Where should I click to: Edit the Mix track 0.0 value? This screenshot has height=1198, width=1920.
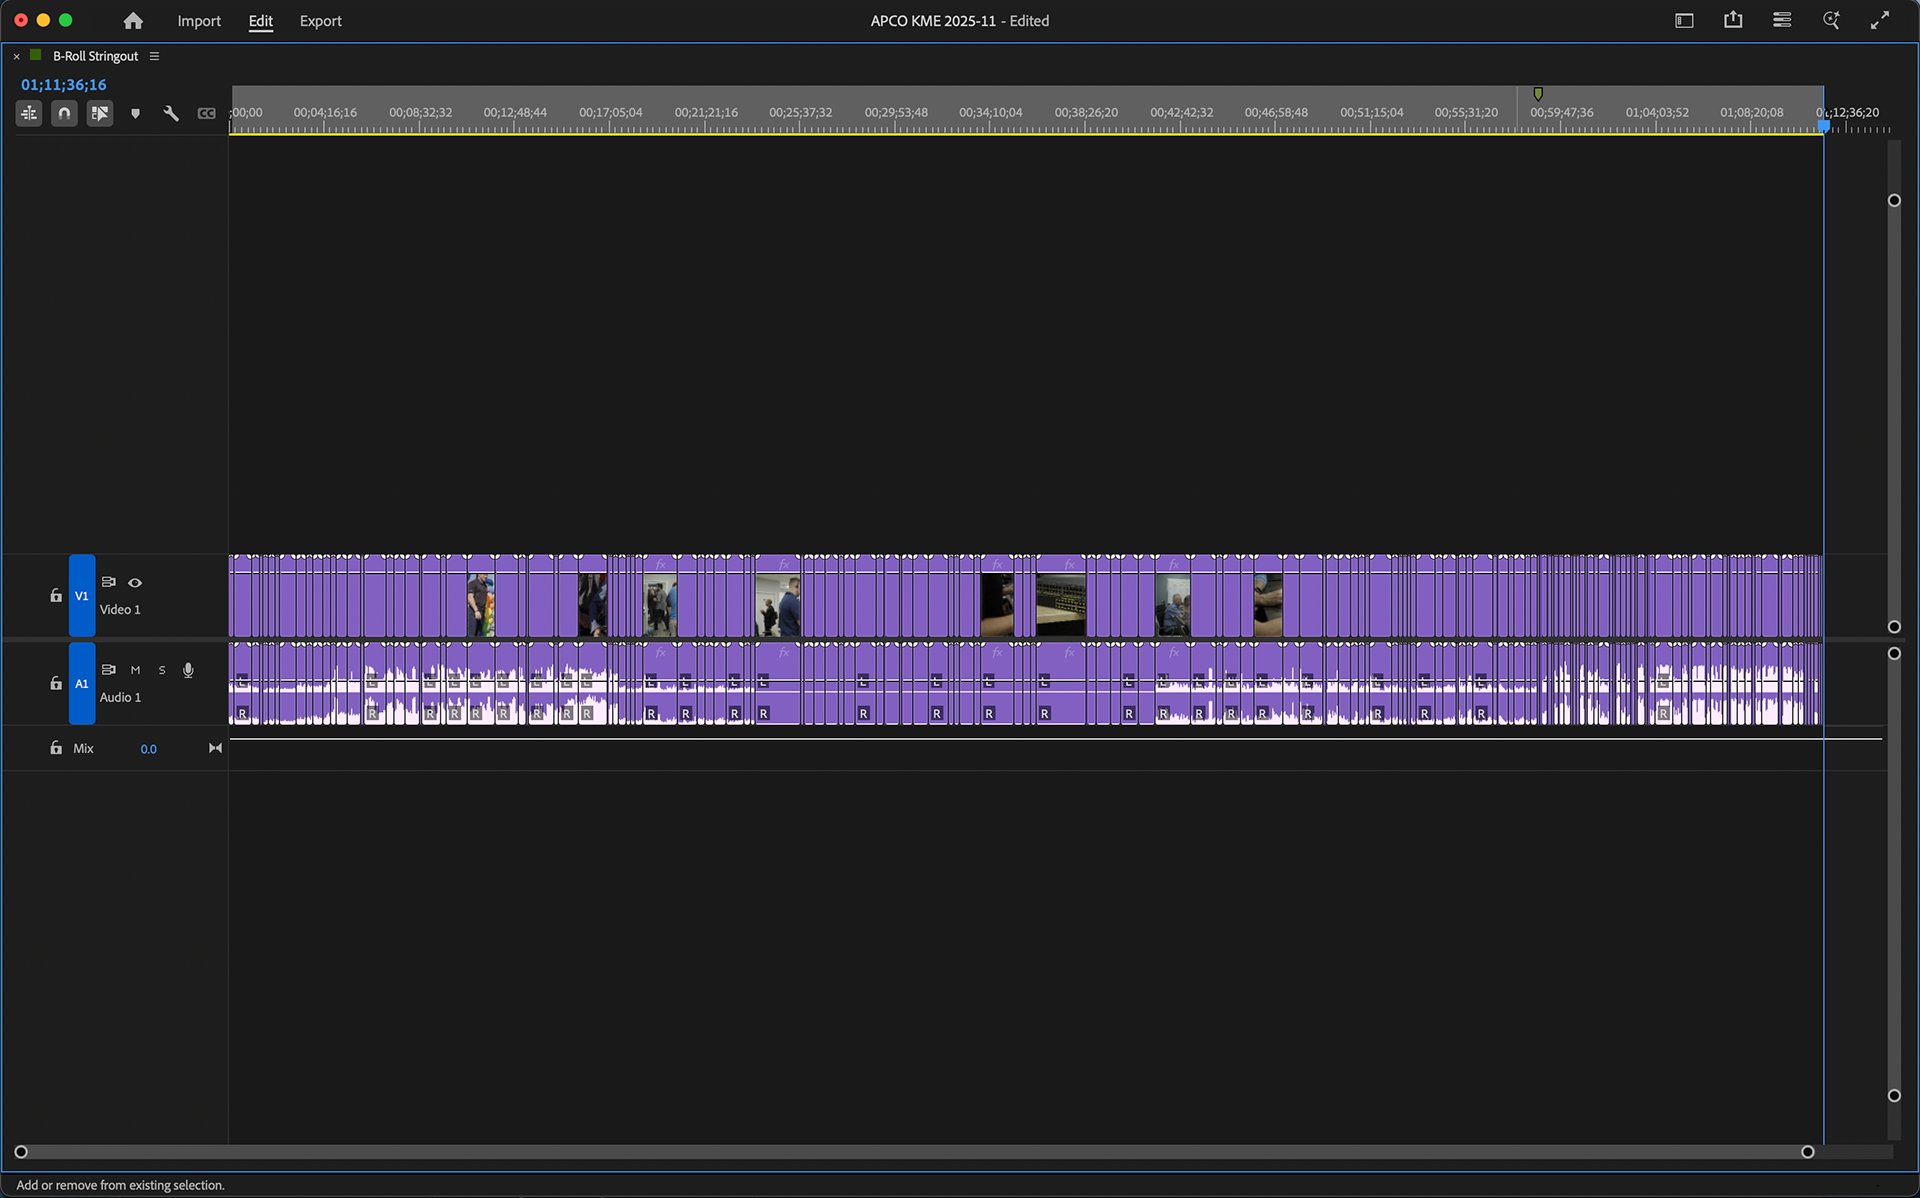148,748
